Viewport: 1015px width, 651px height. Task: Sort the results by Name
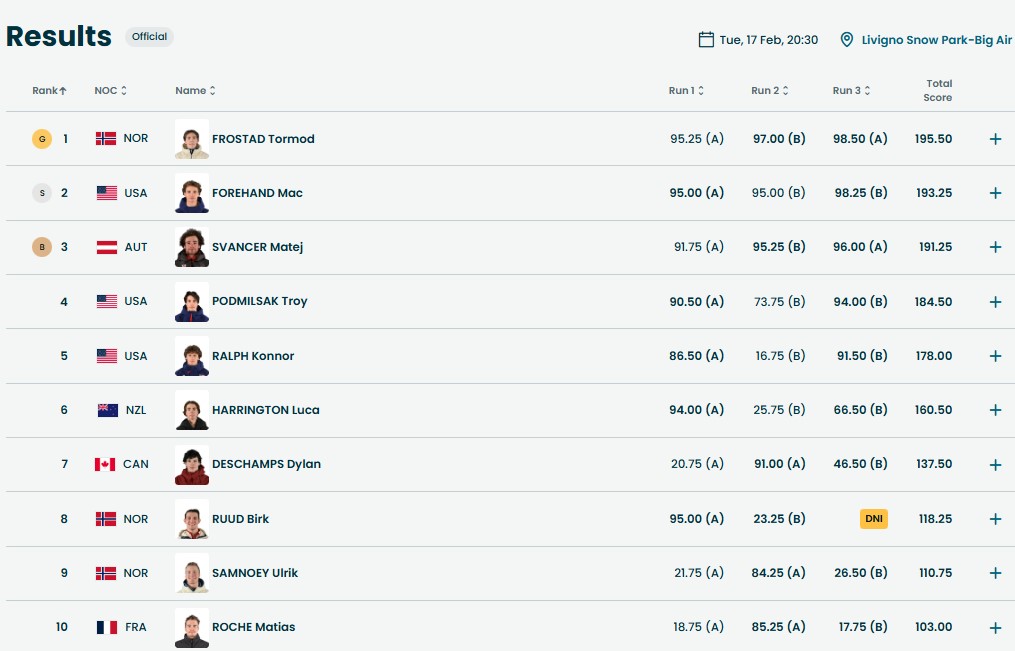[195, 91]
